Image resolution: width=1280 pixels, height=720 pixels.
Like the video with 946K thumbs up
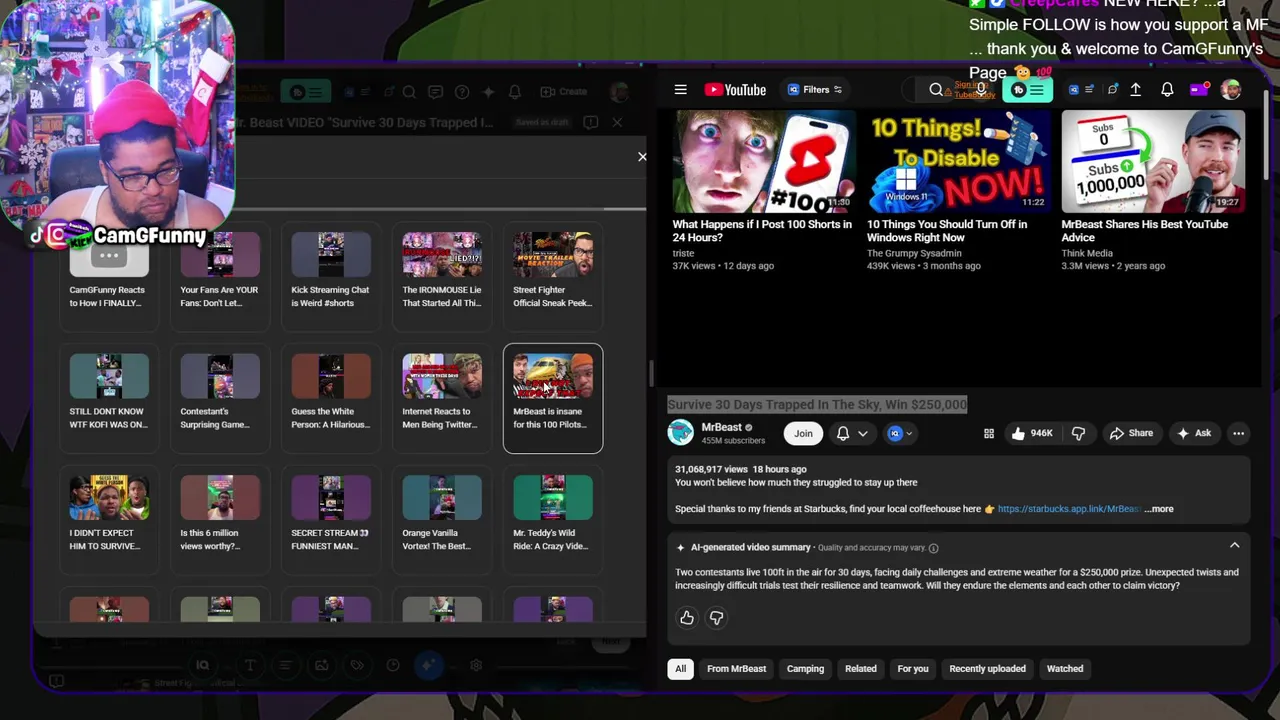1032,433
